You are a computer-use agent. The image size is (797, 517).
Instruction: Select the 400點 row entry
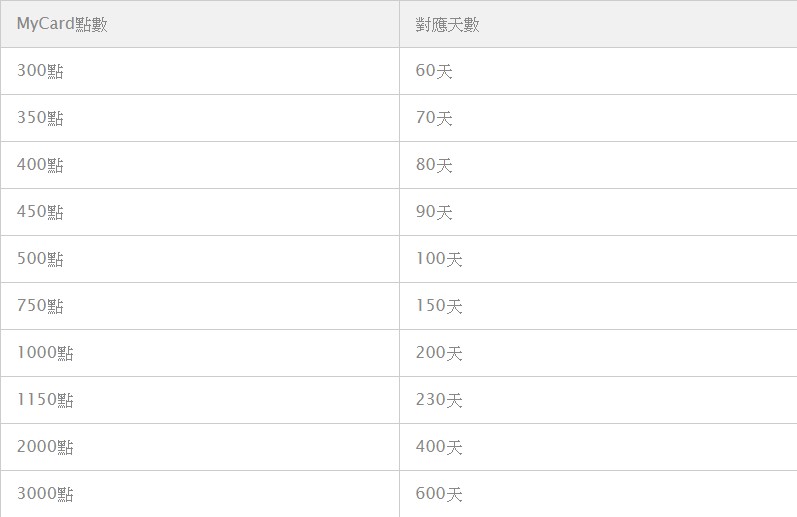[x=200, y=165]
